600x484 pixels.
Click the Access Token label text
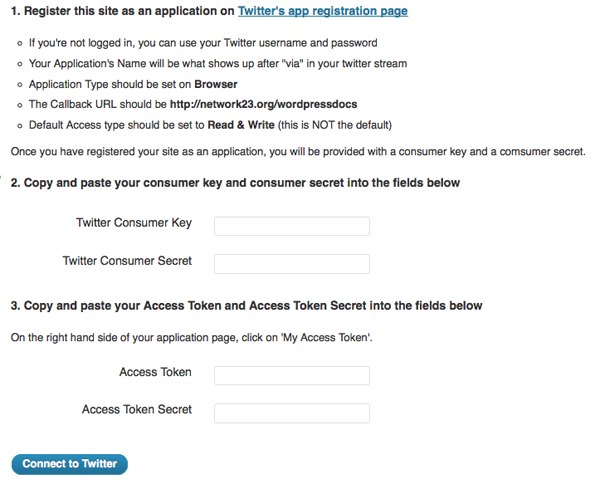pyautogui.click(x=155, y=372)
